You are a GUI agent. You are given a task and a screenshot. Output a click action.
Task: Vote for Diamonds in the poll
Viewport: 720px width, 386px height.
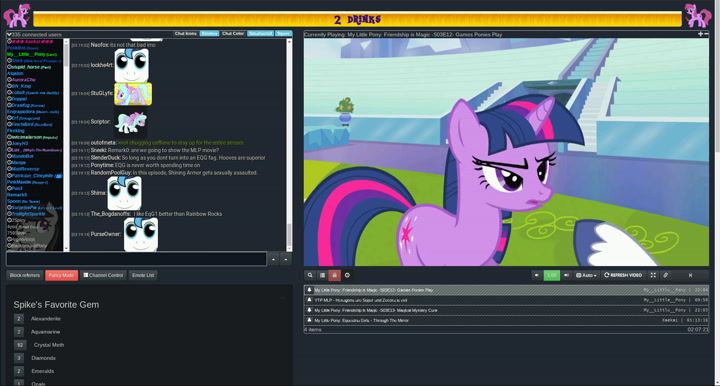pos(19,358)
